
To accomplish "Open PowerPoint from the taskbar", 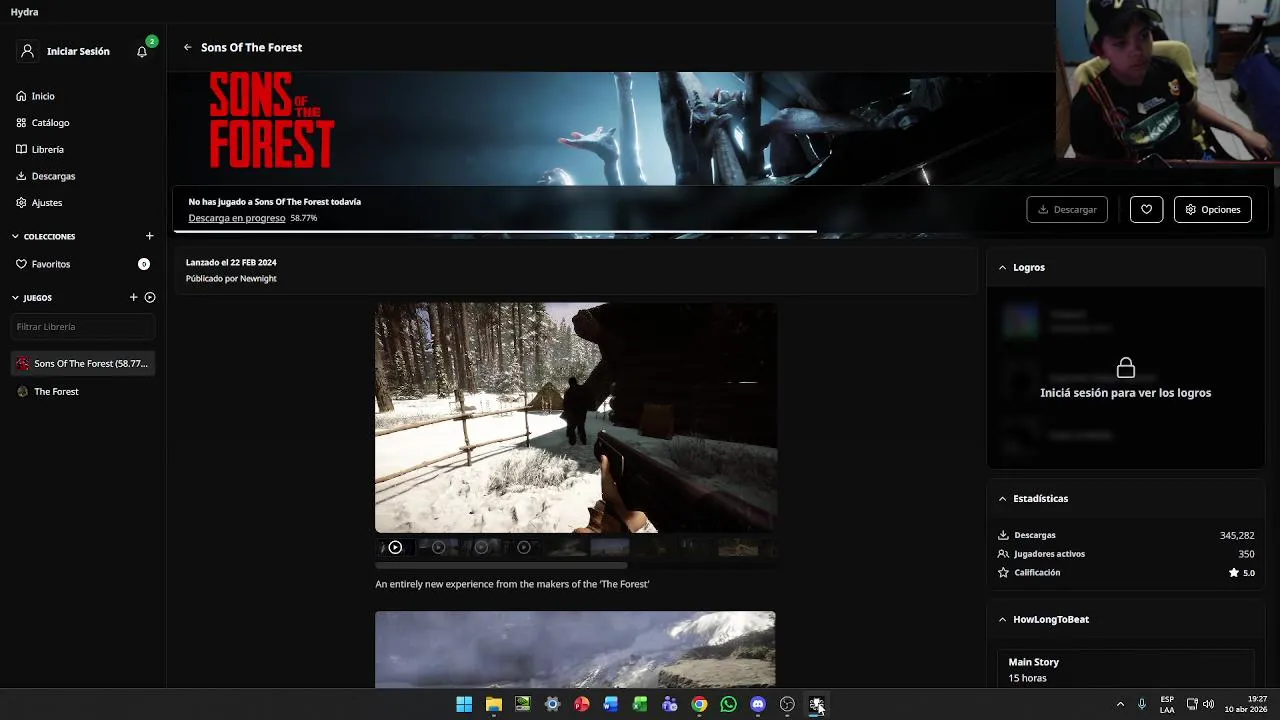I will [x=582, y=704].
